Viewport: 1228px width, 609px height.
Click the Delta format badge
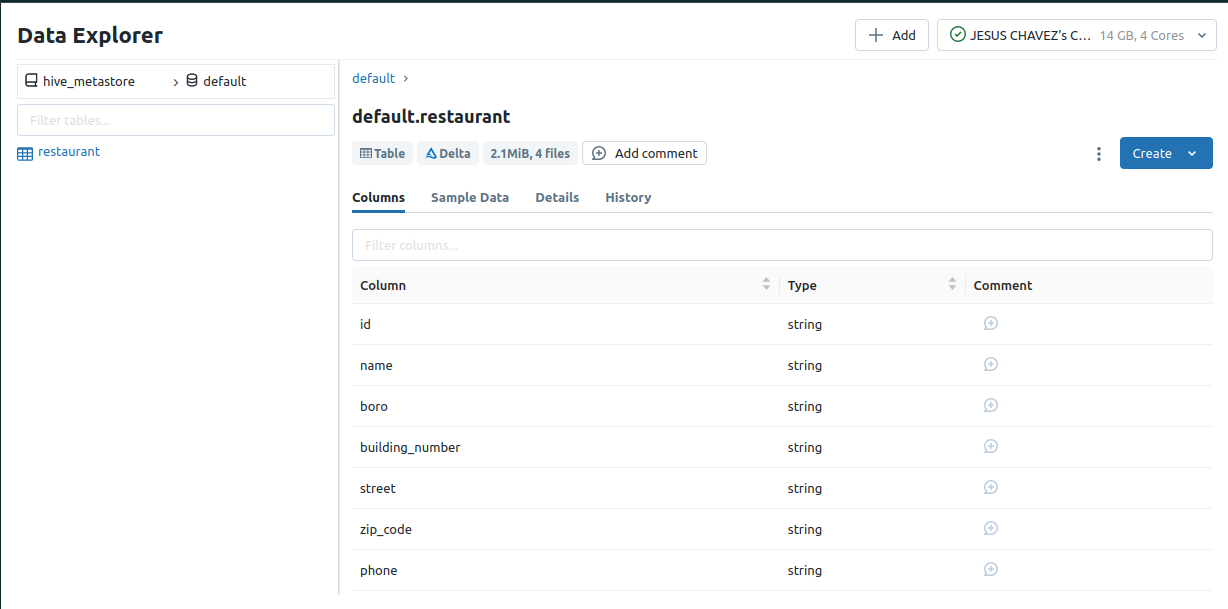coord(447,153)
